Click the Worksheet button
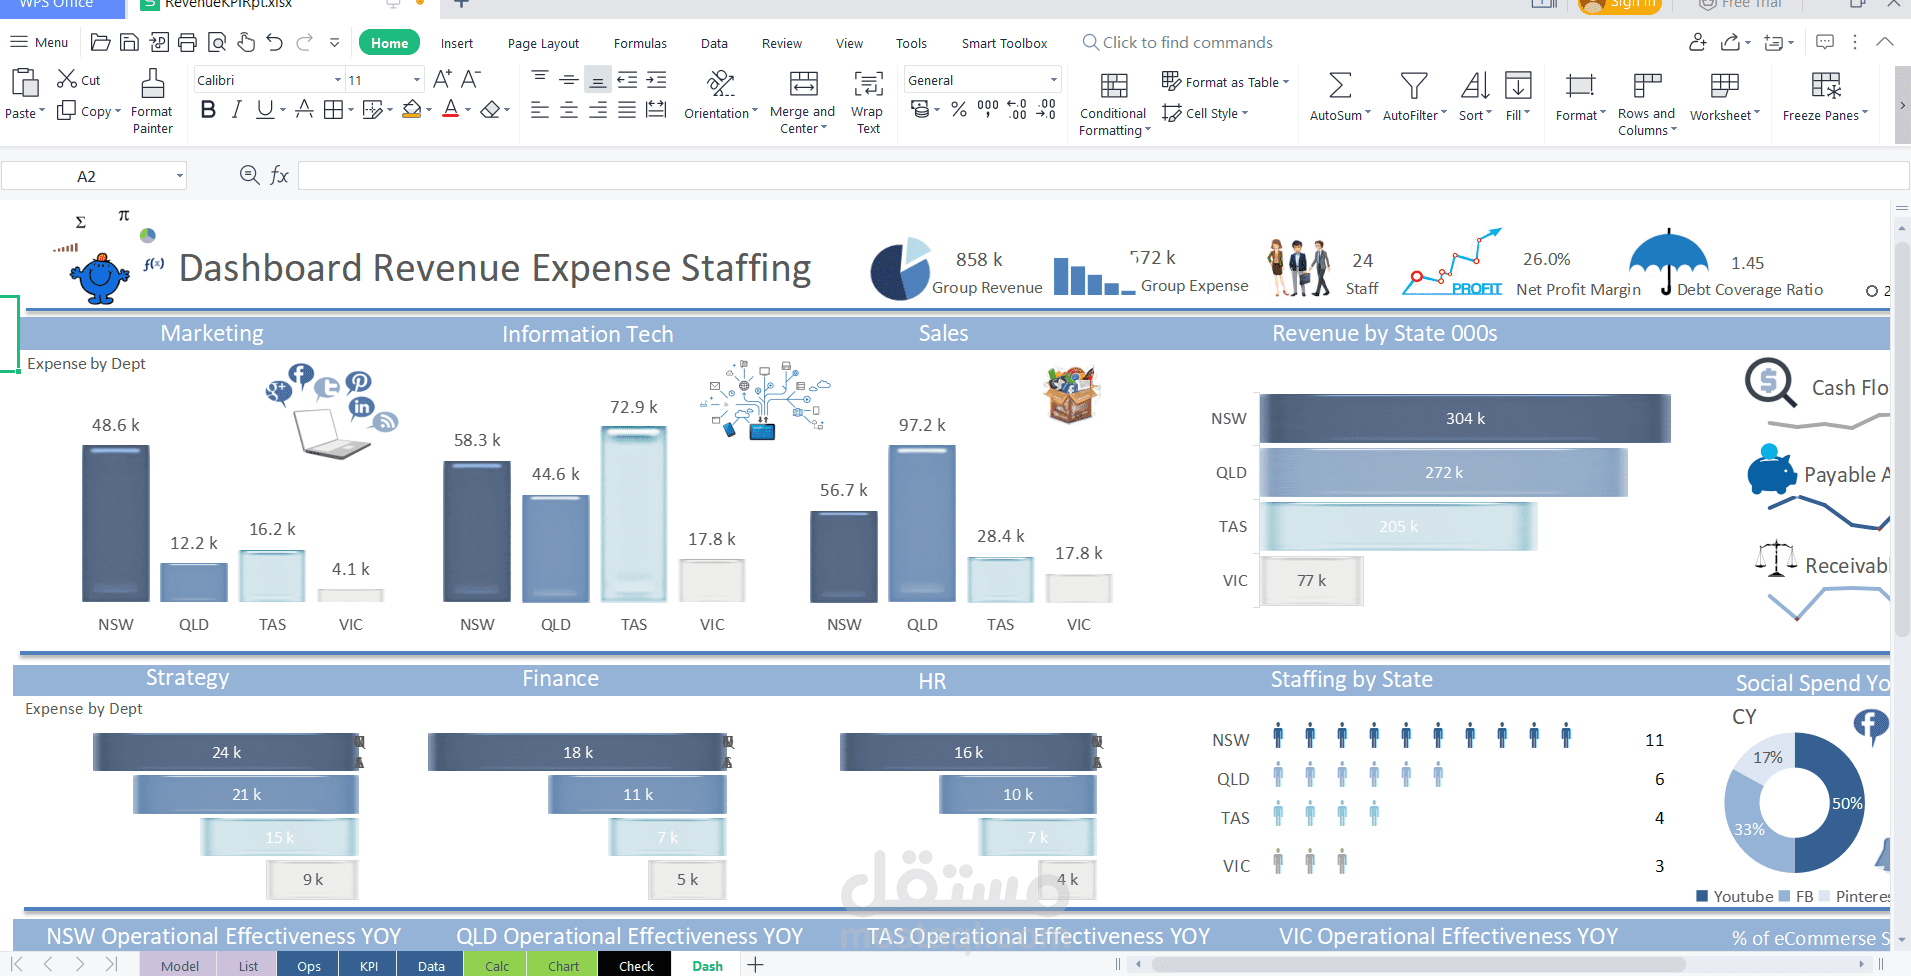1911x976 pixels. pos(1724,97)
